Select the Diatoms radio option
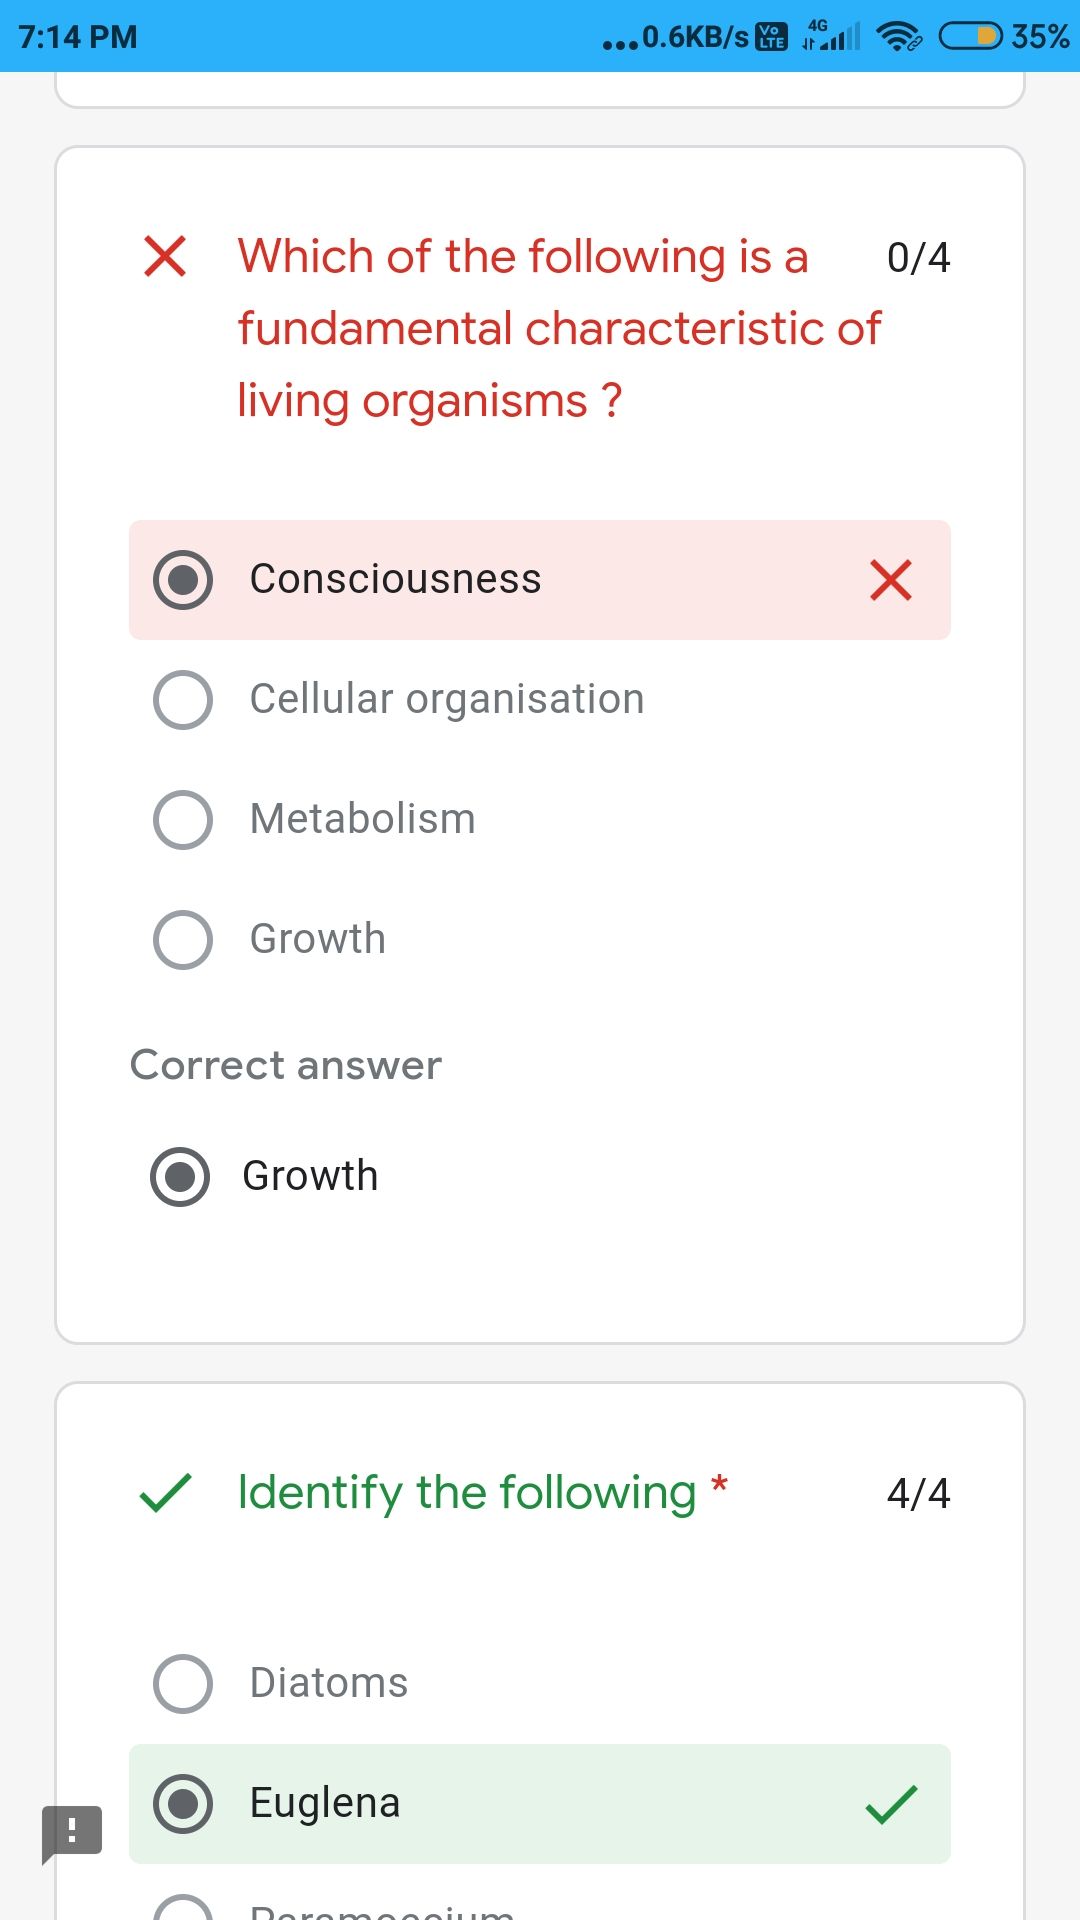Image resolution: width=1080 pixels, height=1920 pixels. pyautogui.click(x=540, y=1683)
